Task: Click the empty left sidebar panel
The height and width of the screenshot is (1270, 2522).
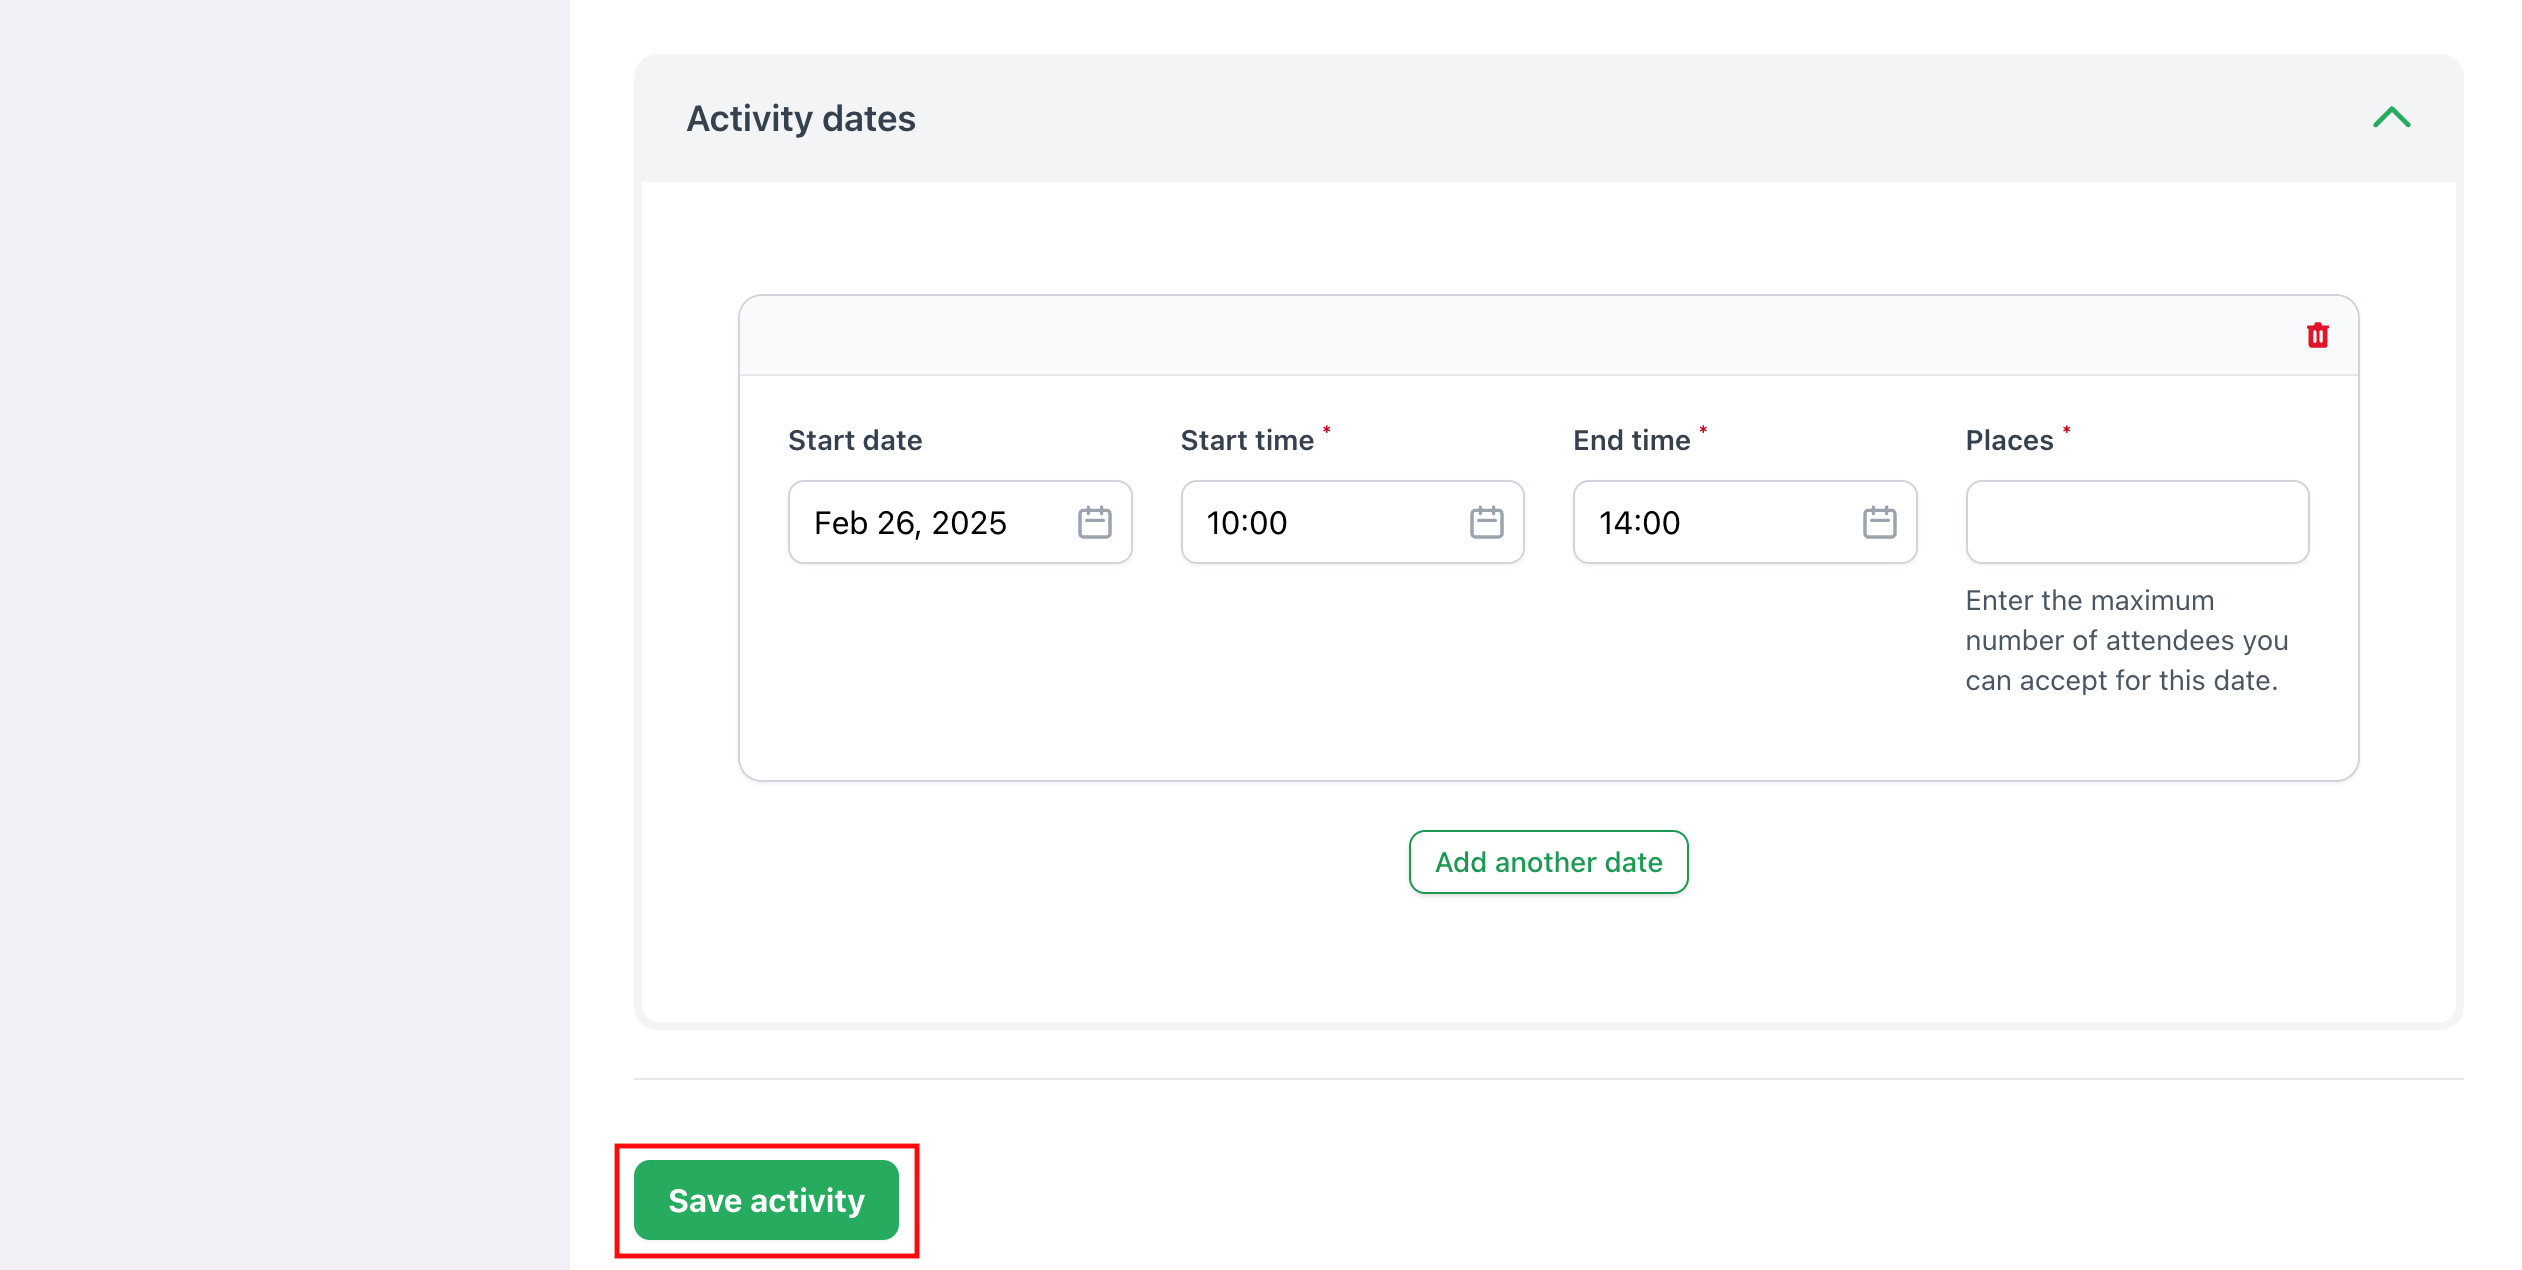Action: pos(284,635)
